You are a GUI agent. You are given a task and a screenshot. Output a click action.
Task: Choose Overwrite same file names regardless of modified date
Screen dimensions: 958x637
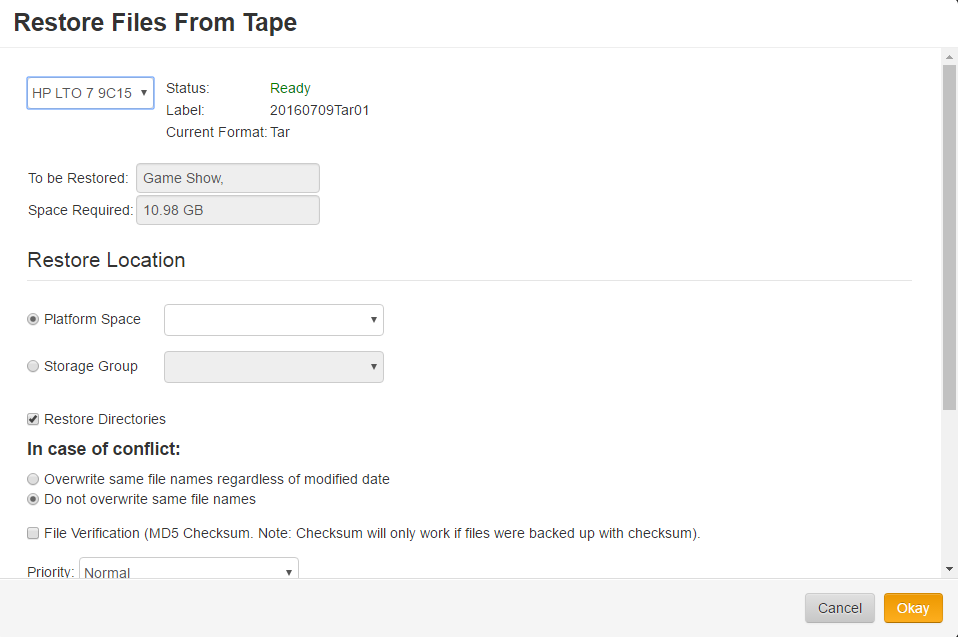pos(33,479)
